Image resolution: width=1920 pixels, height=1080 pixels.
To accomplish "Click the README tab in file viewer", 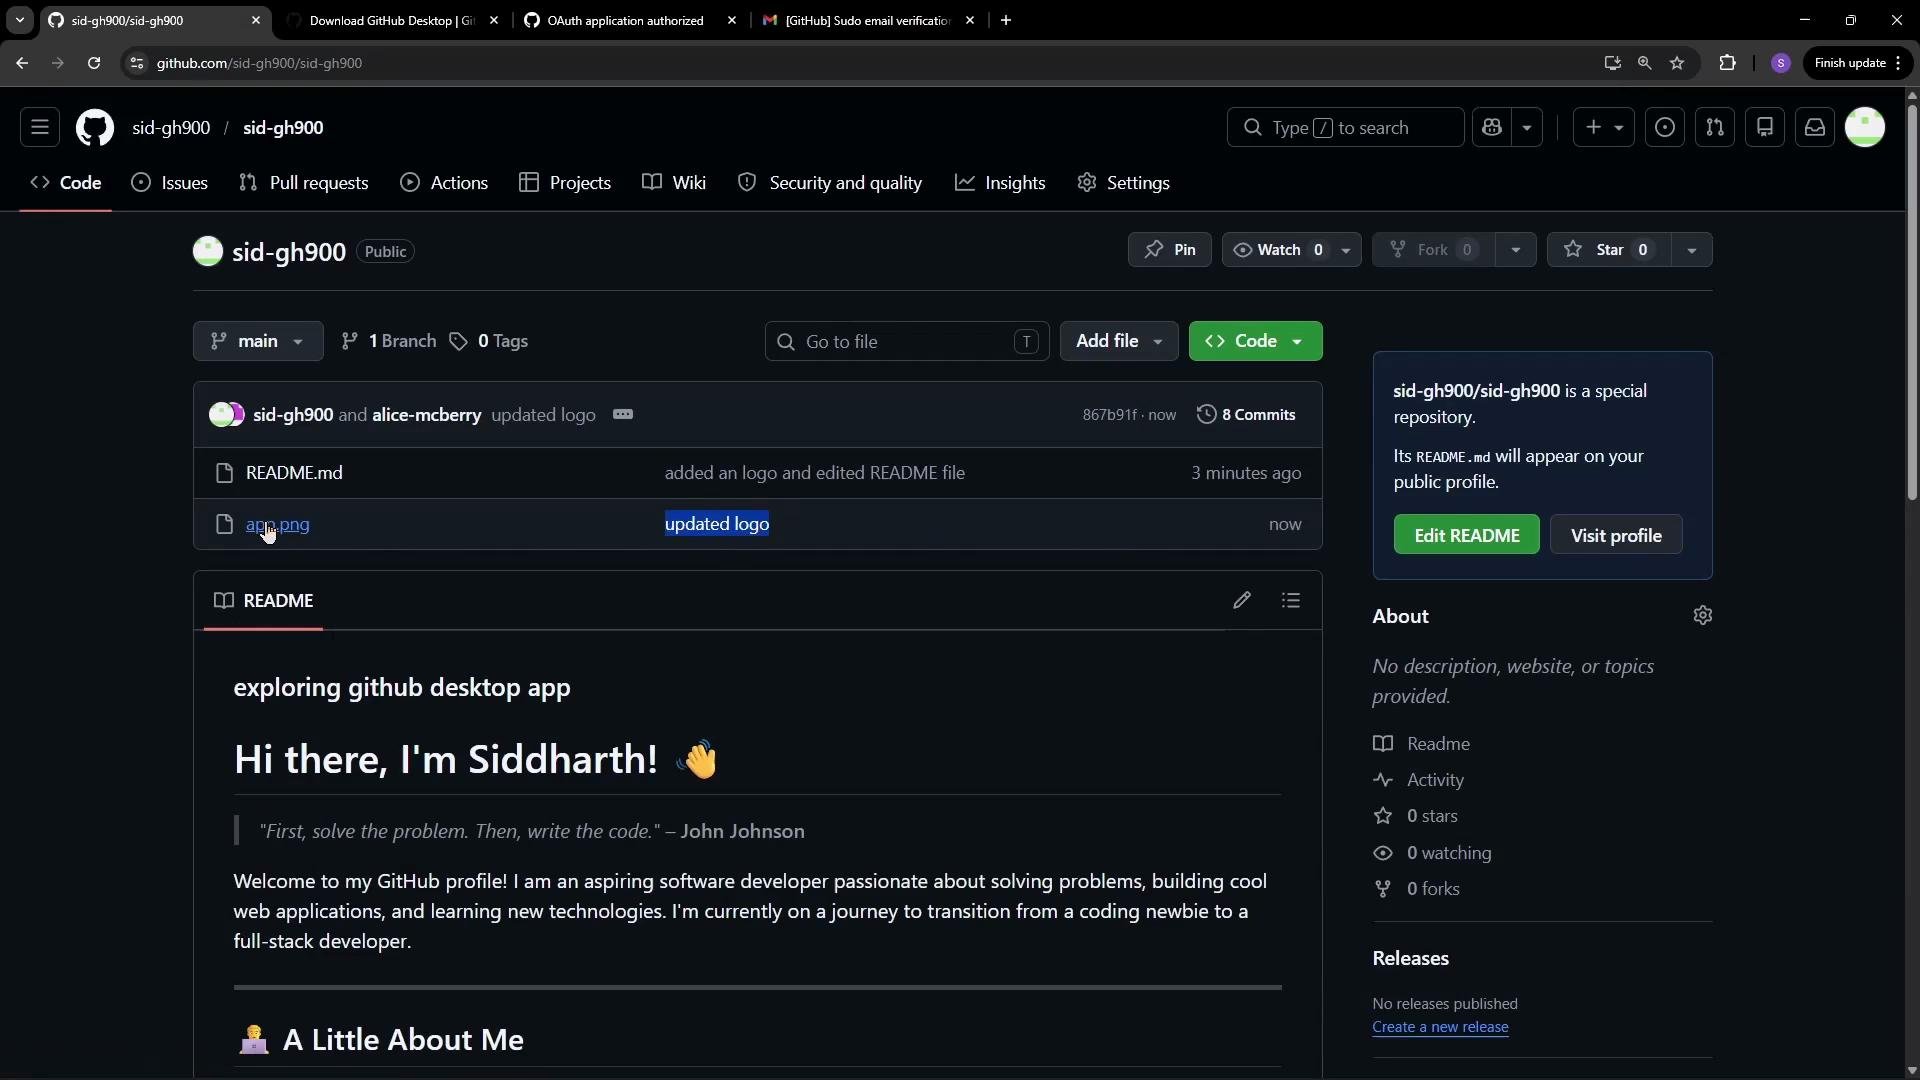I will [x=264, y=601].
